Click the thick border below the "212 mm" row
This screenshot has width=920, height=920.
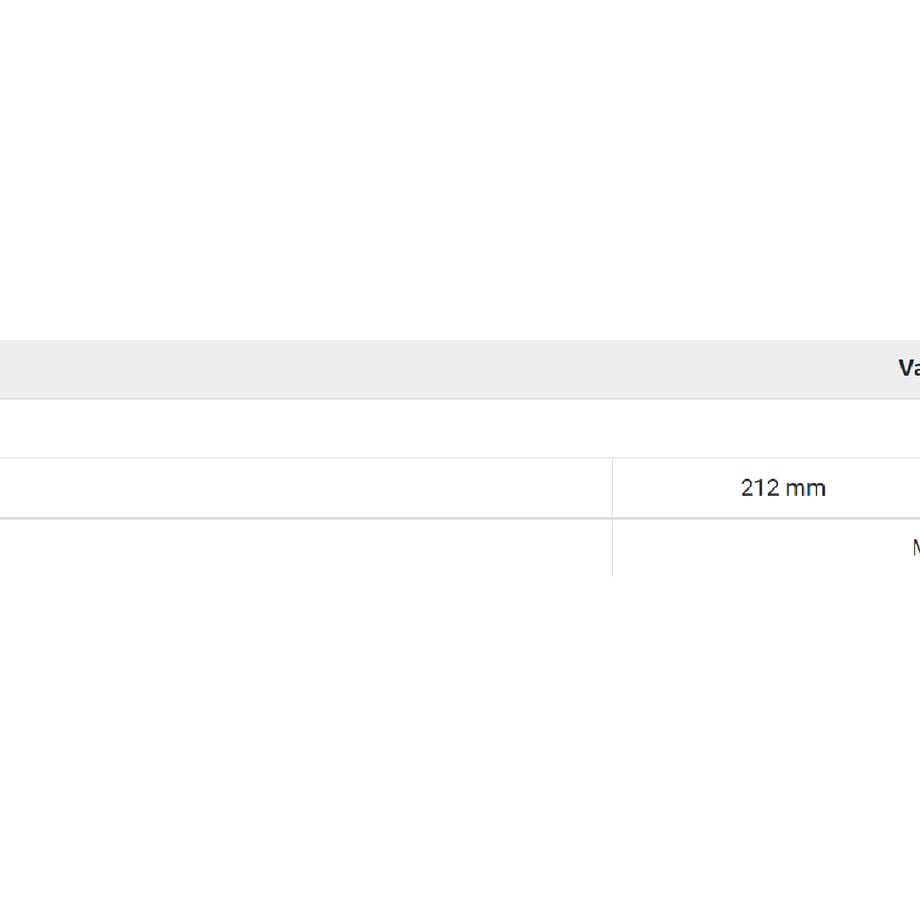coord(460,518)
